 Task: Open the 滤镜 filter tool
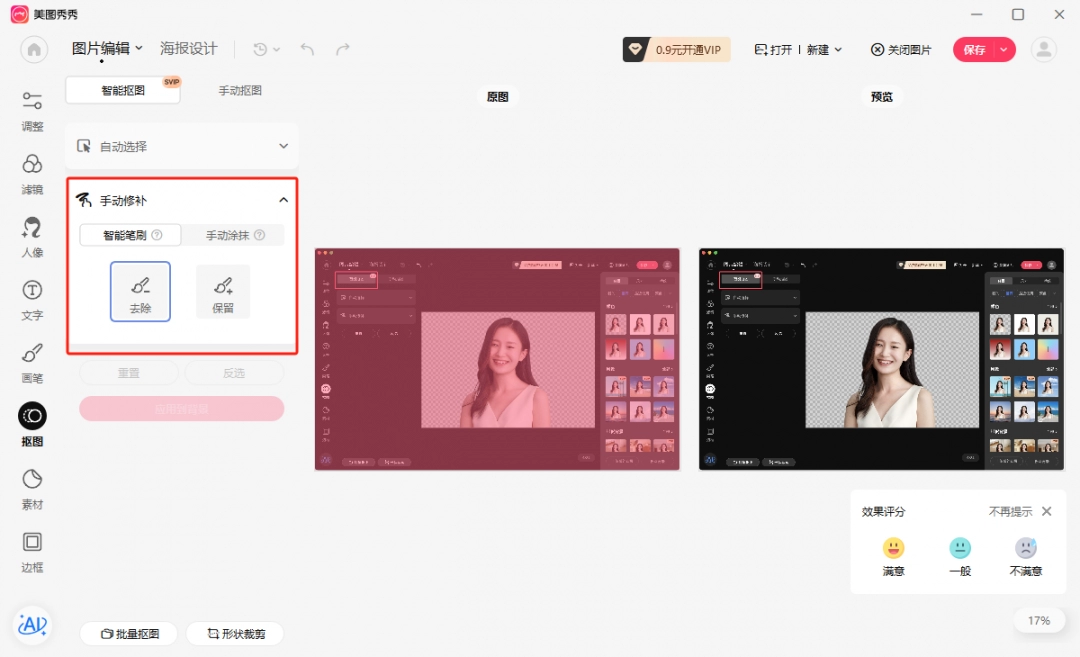point(32,174)
